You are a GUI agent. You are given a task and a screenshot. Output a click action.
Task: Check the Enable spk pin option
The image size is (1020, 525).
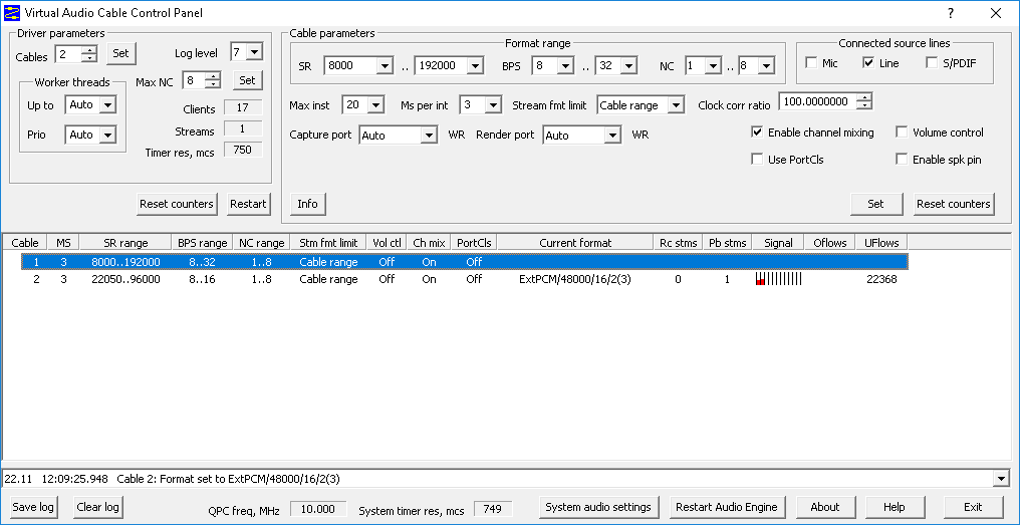(901, 159)
